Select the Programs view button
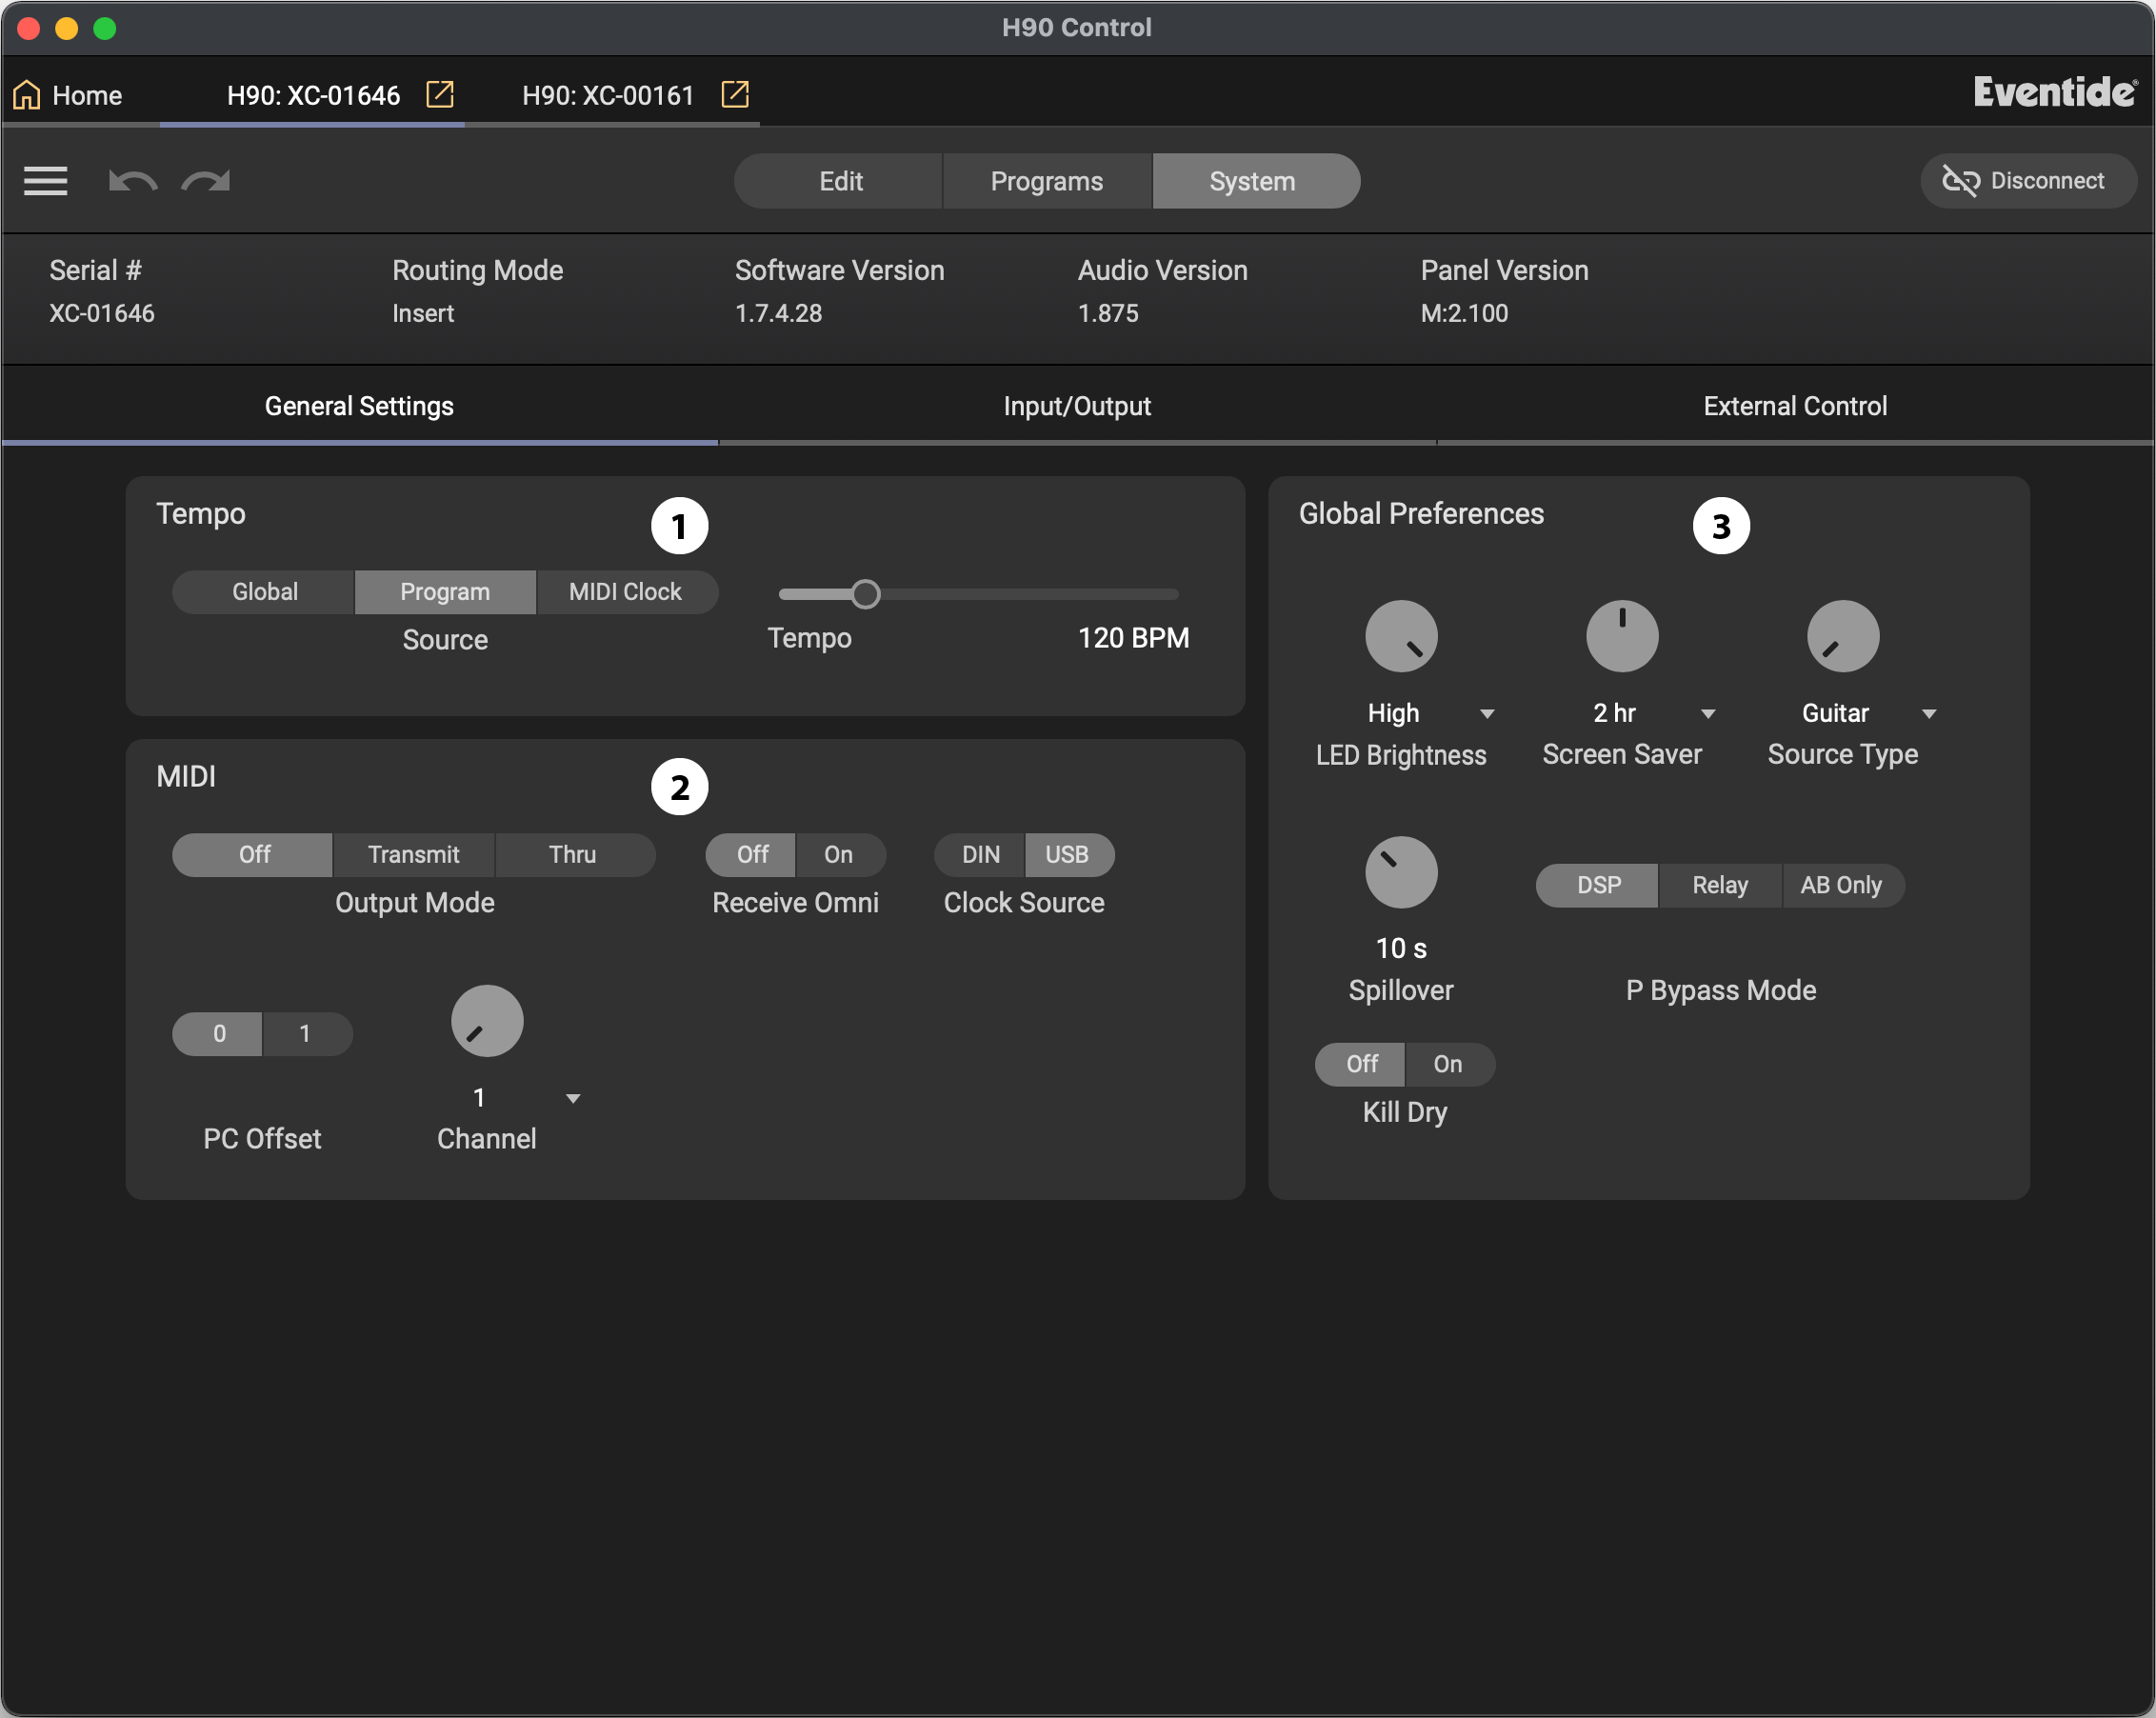 tap(1046, 181)
